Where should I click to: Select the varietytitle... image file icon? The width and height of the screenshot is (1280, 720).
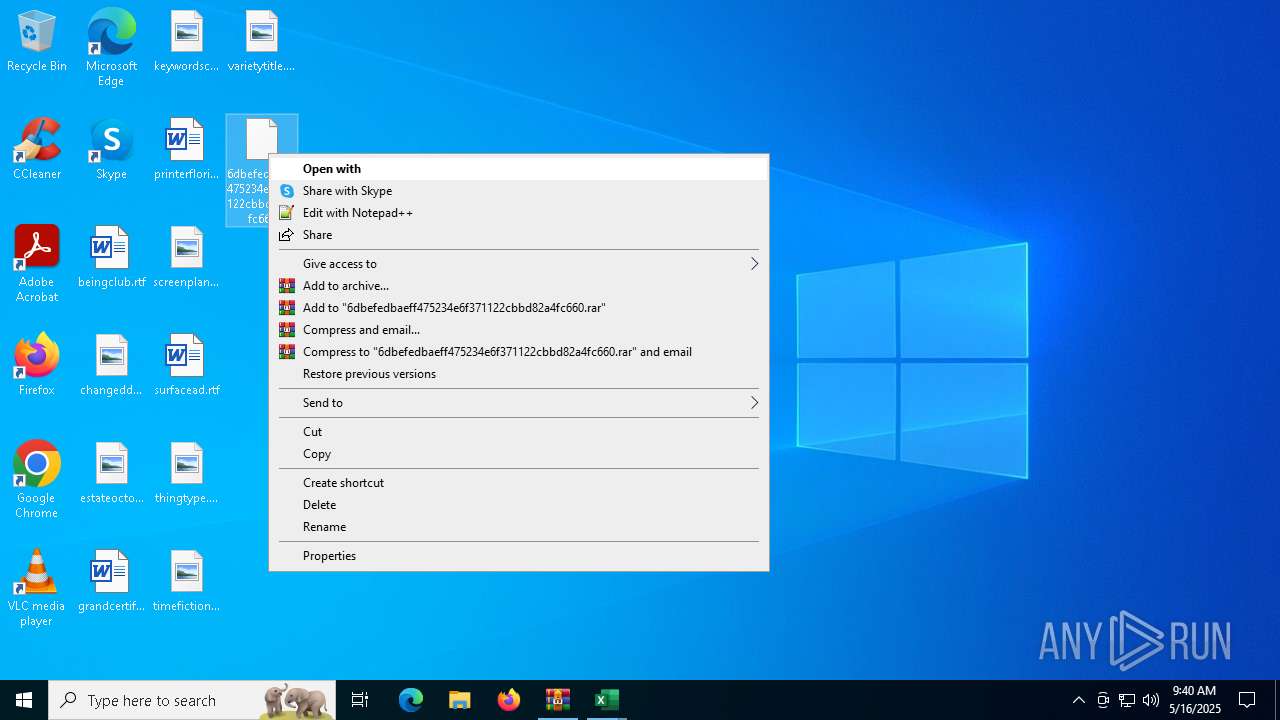(x=261, y=42)
